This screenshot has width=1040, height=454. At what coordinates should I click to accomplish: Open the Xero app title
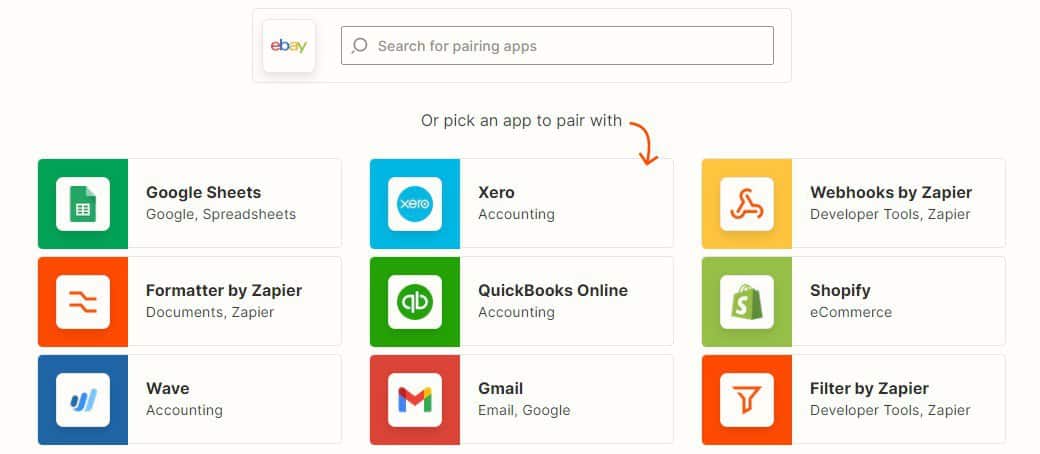pyautogui.click(x=496, y=192)
